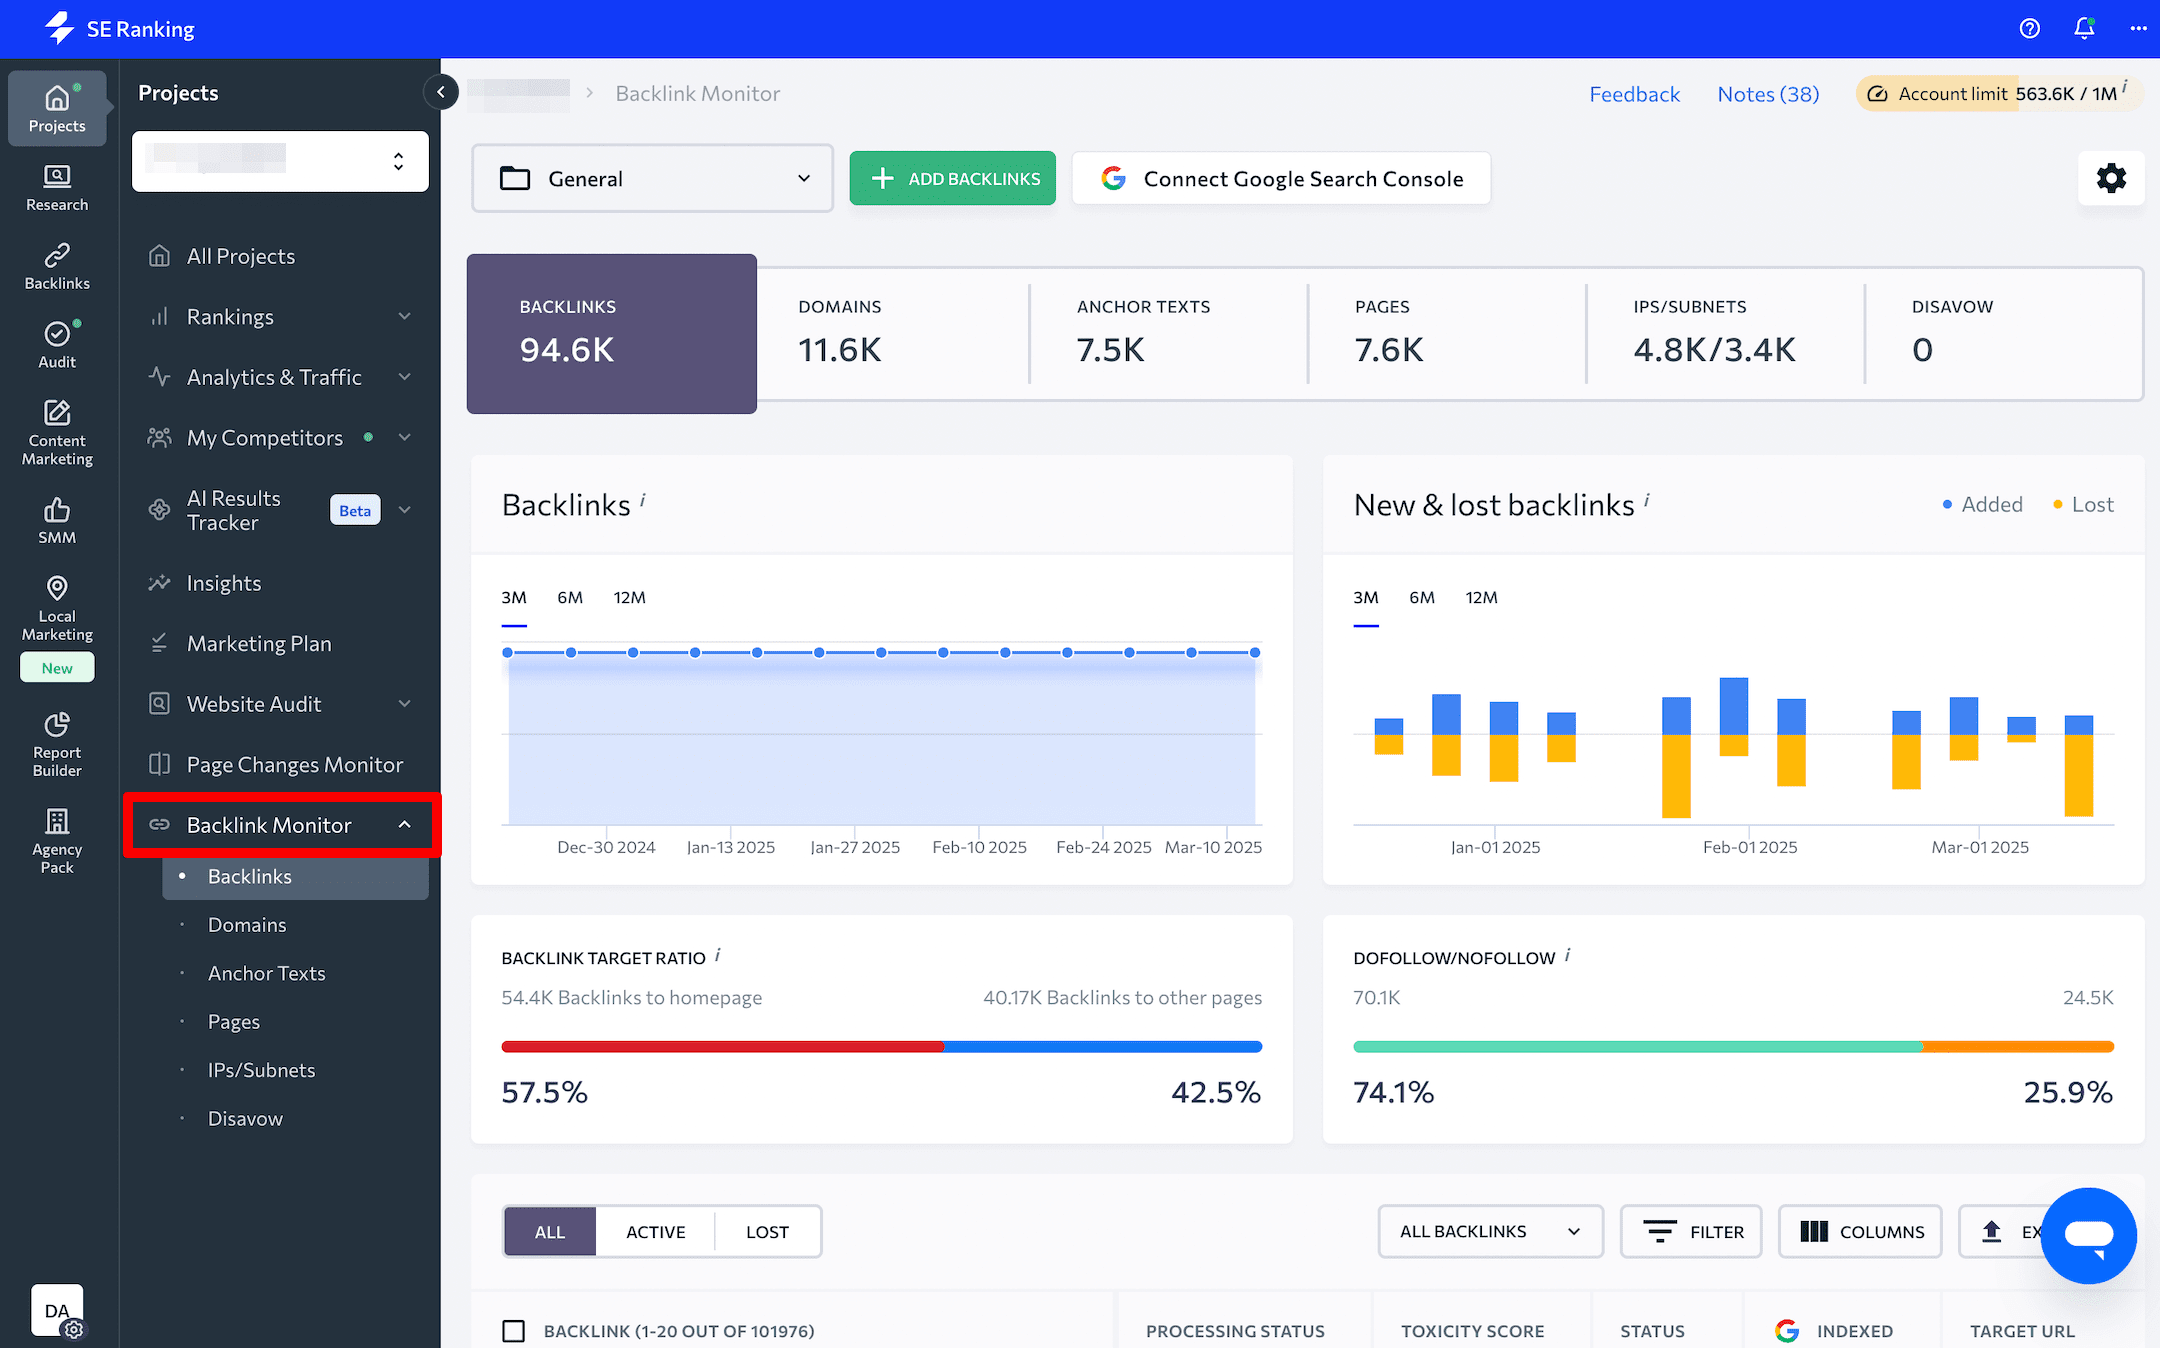Open the Projects panel icon in sidebar
Viewport: 2160px width, 1348px height.
[57, 108]
